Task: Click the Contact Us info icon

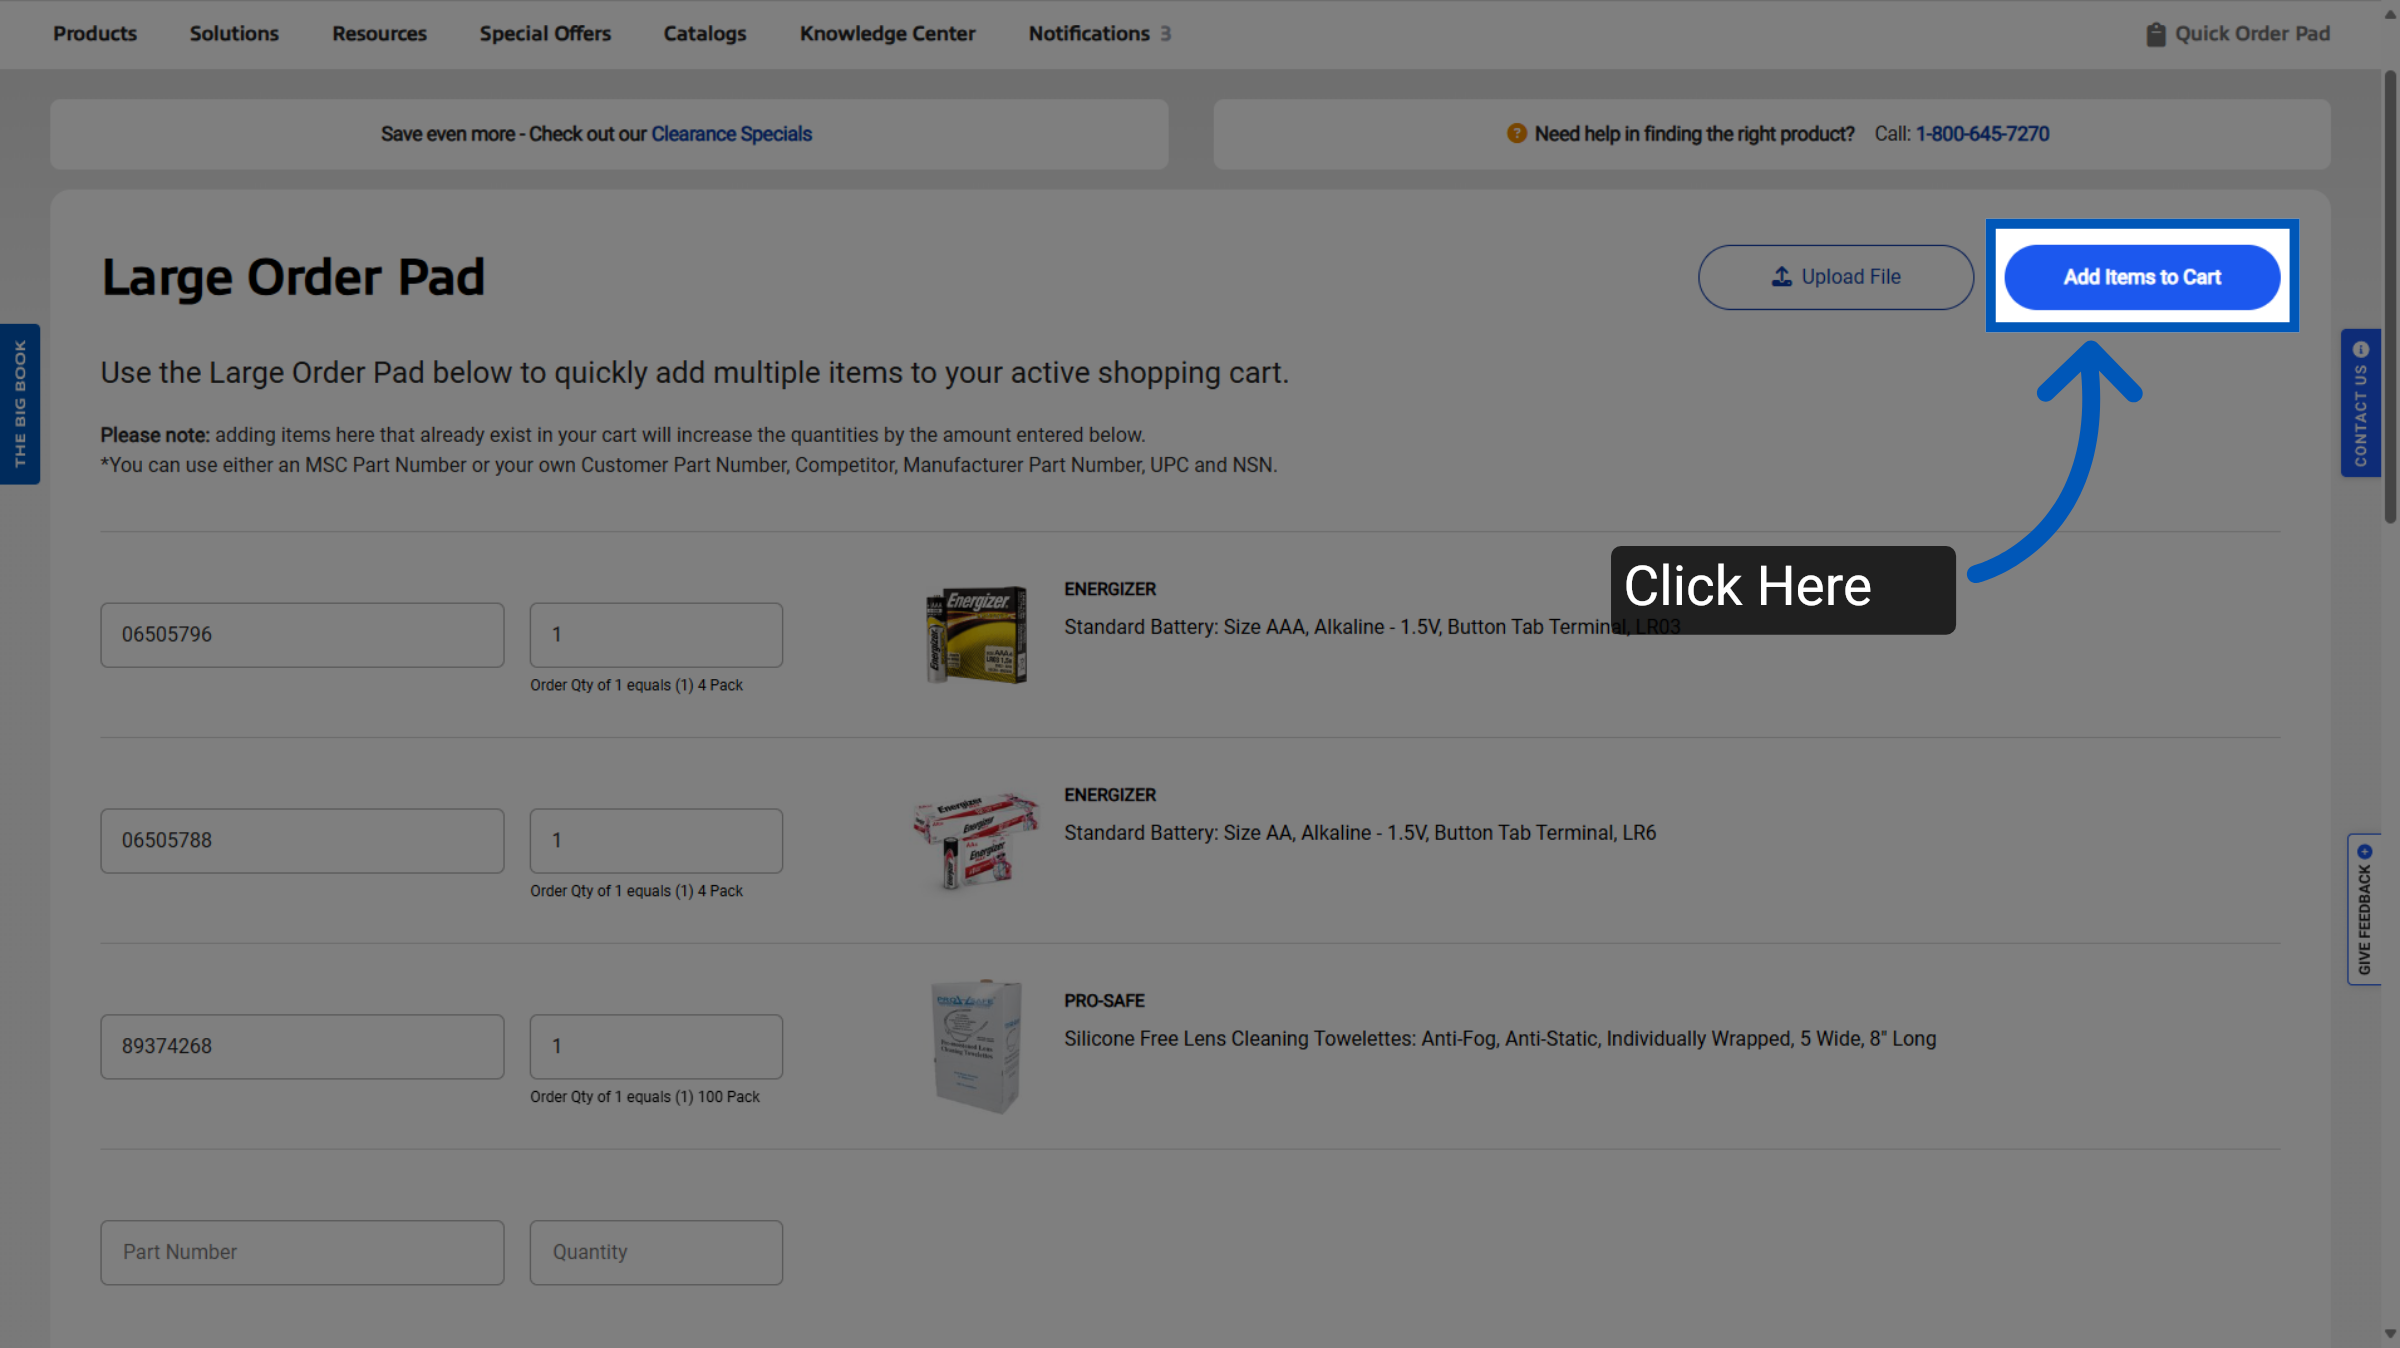Action: point(2361,350)
